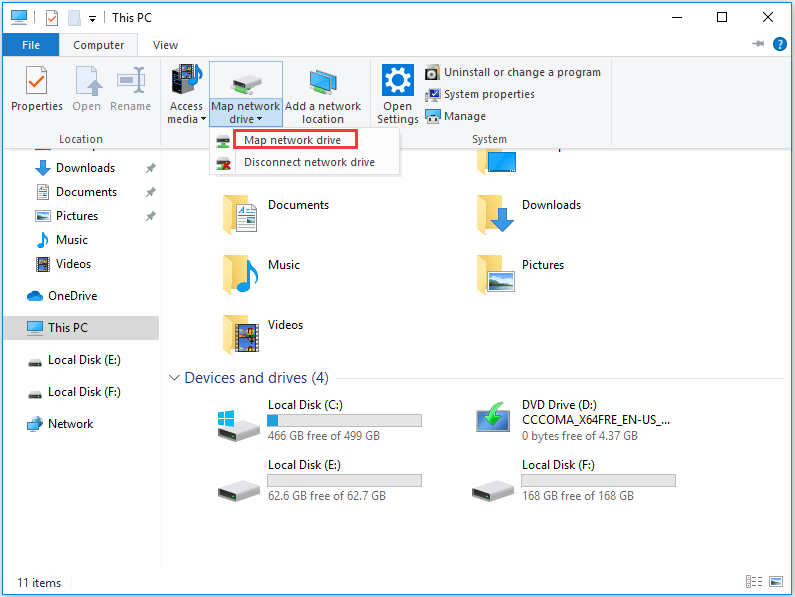Click the Devices and drives (4) header
The width and height of the screenshot is (795, 597).
(256, 378)
